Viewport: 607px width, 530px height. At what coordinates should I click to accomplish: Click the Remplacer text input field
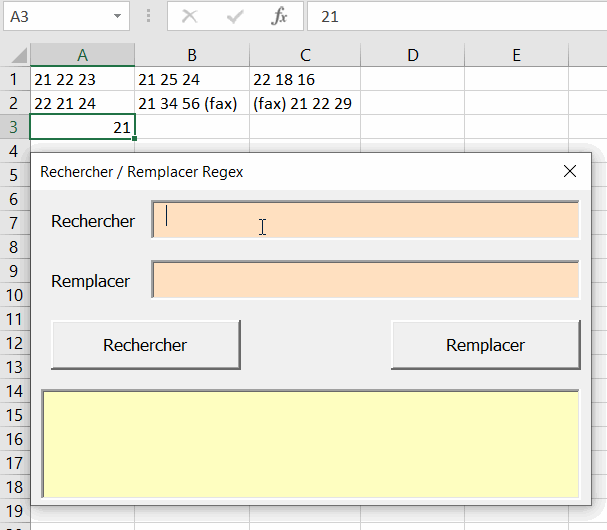click(366, 280)
